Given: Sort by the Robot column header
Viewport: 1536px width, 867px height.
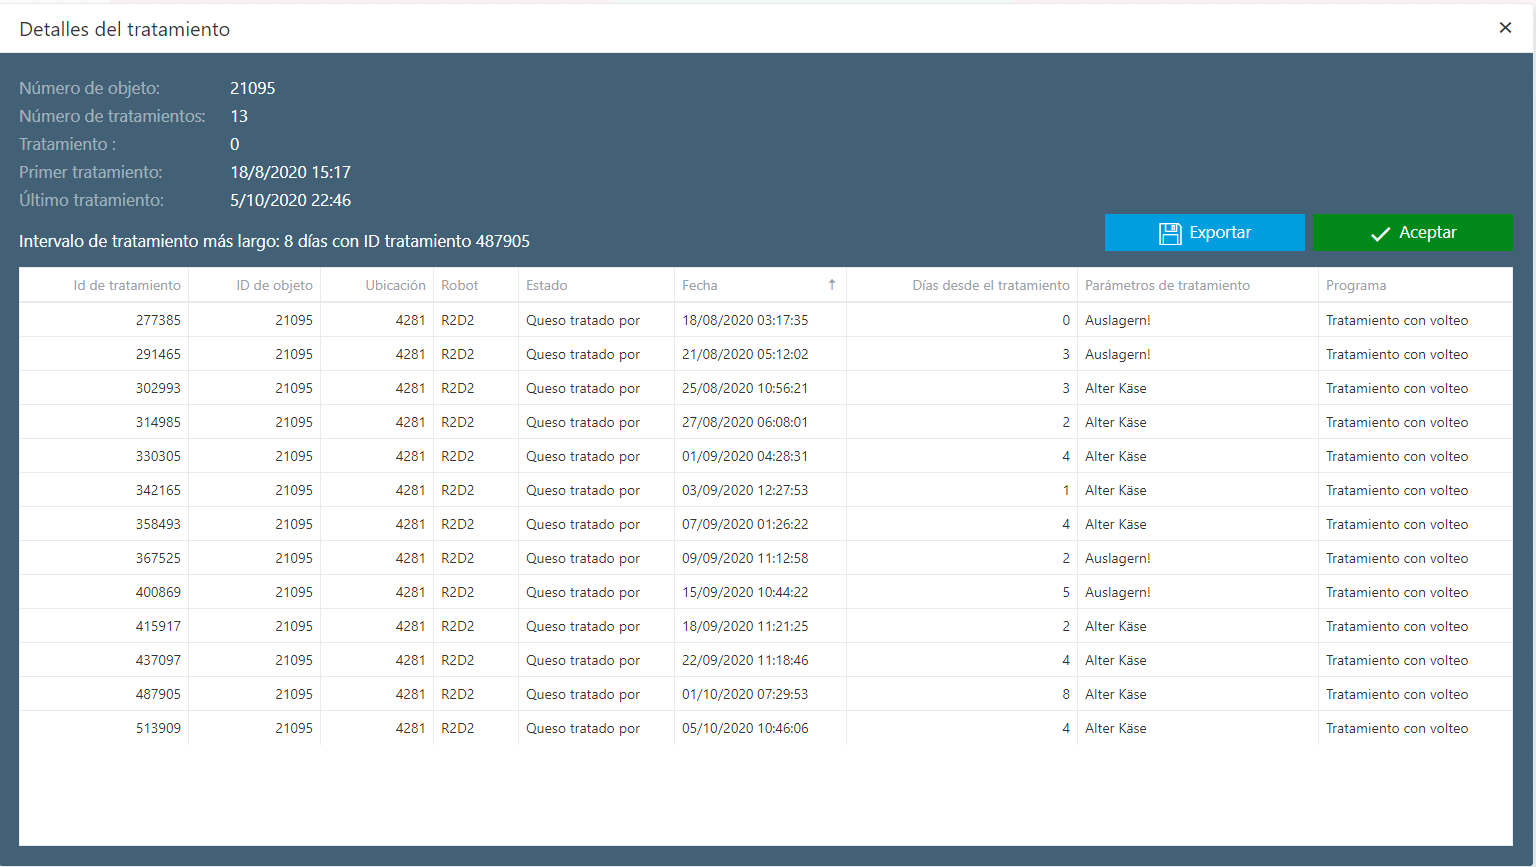Looking at the screenshot, I should pyautogui.click(x=460, y=285).
